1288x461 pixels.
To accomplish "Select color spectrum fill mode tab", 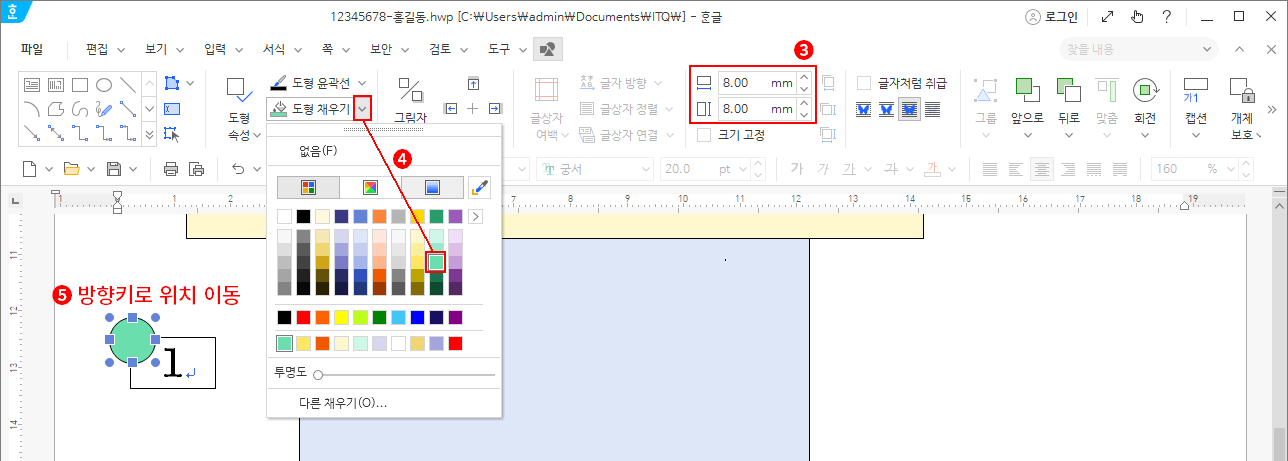I will tap(369, 187).
